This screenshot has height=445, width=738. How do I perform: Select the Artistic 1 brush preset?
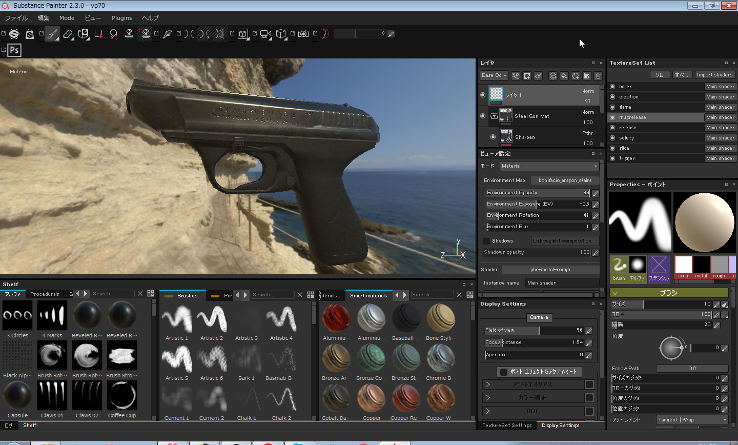[x=177, y=318]
